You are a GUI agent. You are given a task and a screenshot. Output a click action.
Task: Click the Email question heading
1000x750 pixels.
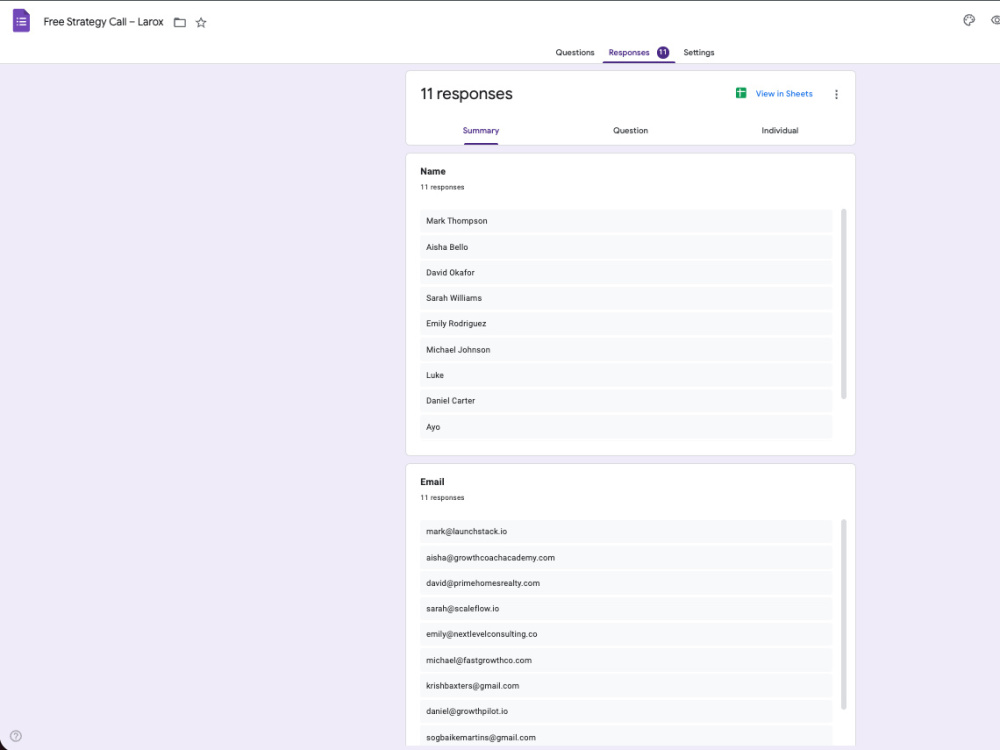pos(432,482)
